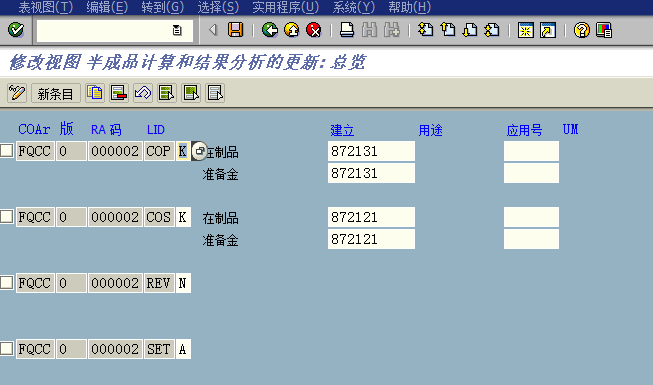Create a new session icon

click(x=526, y=30)
